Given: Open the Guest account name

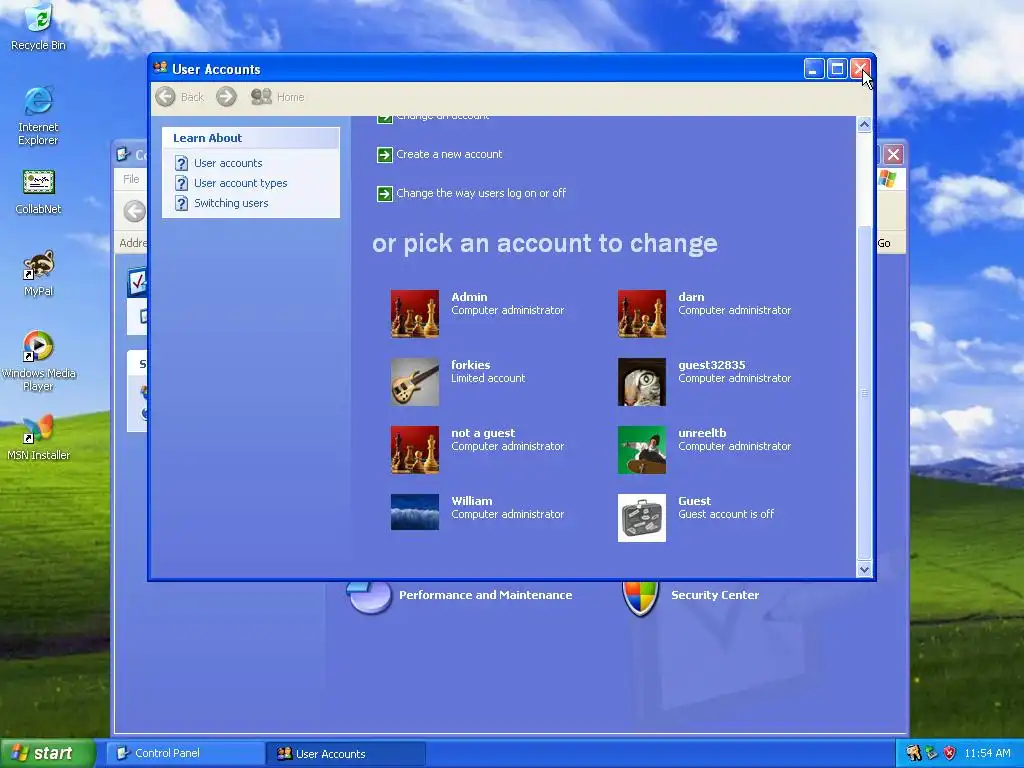Looking at the screenshot, I should pyautogui.click(x=694, y=501).
